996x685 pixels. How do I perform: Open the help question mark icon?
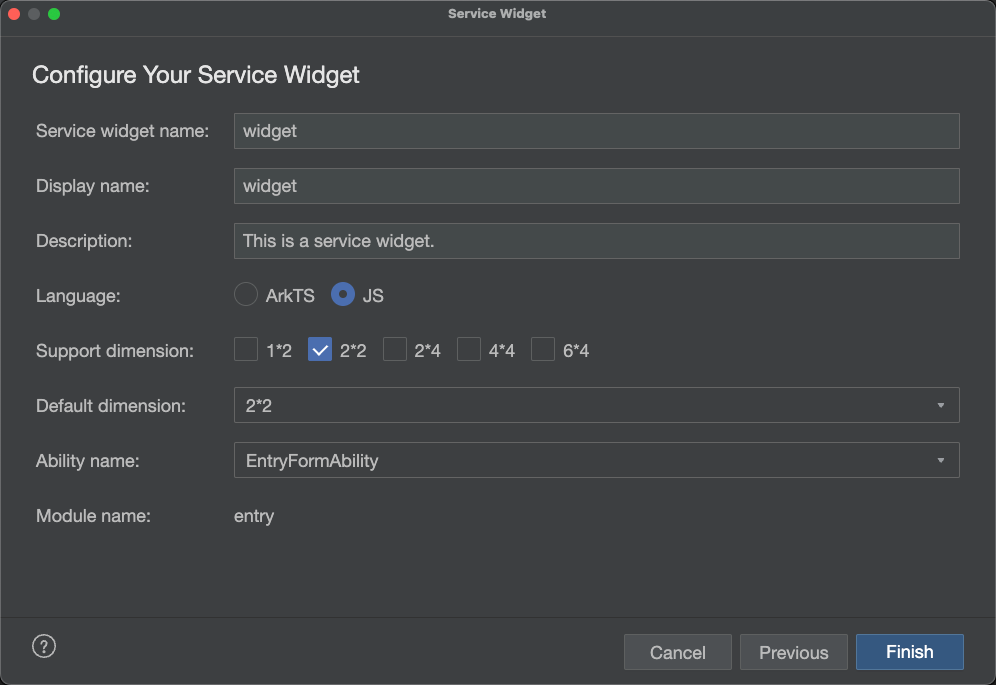click(44, 646)
